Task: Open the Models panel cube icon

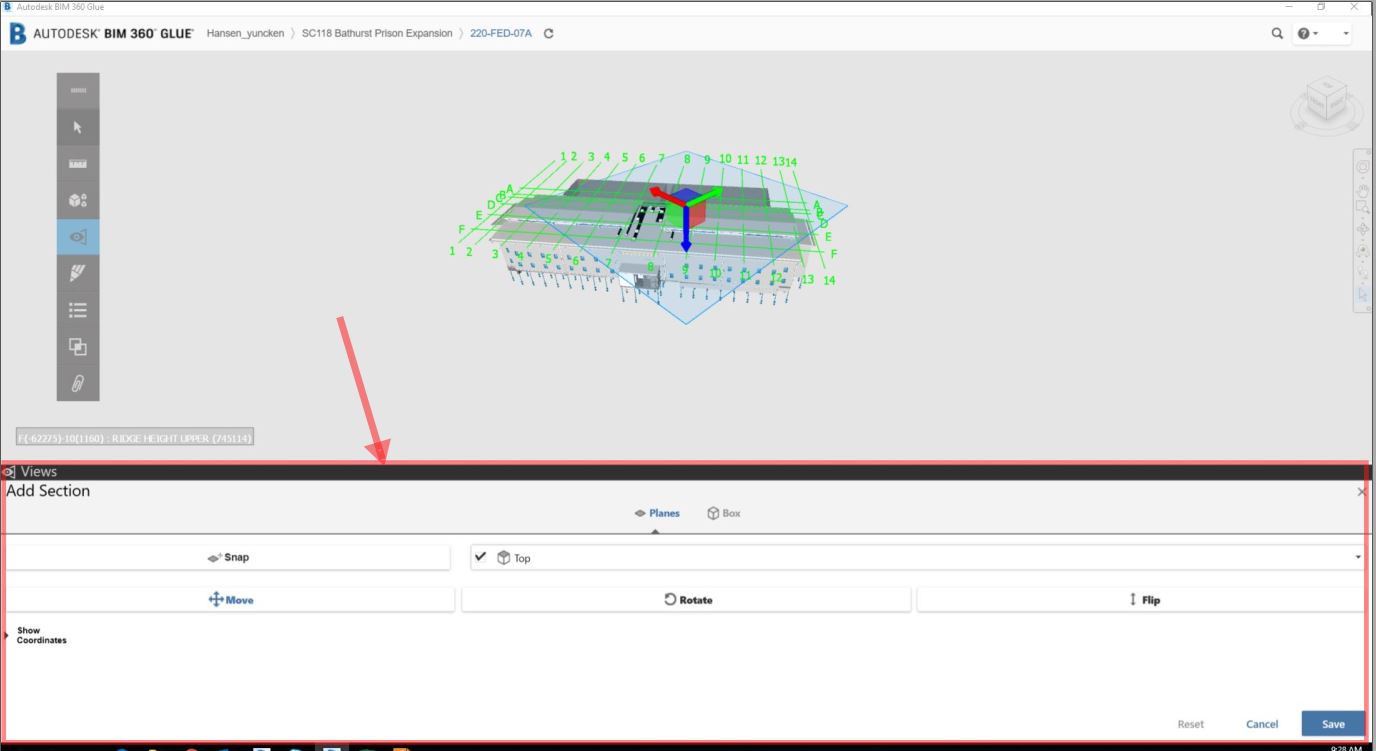Action: (x=77, y=200)
